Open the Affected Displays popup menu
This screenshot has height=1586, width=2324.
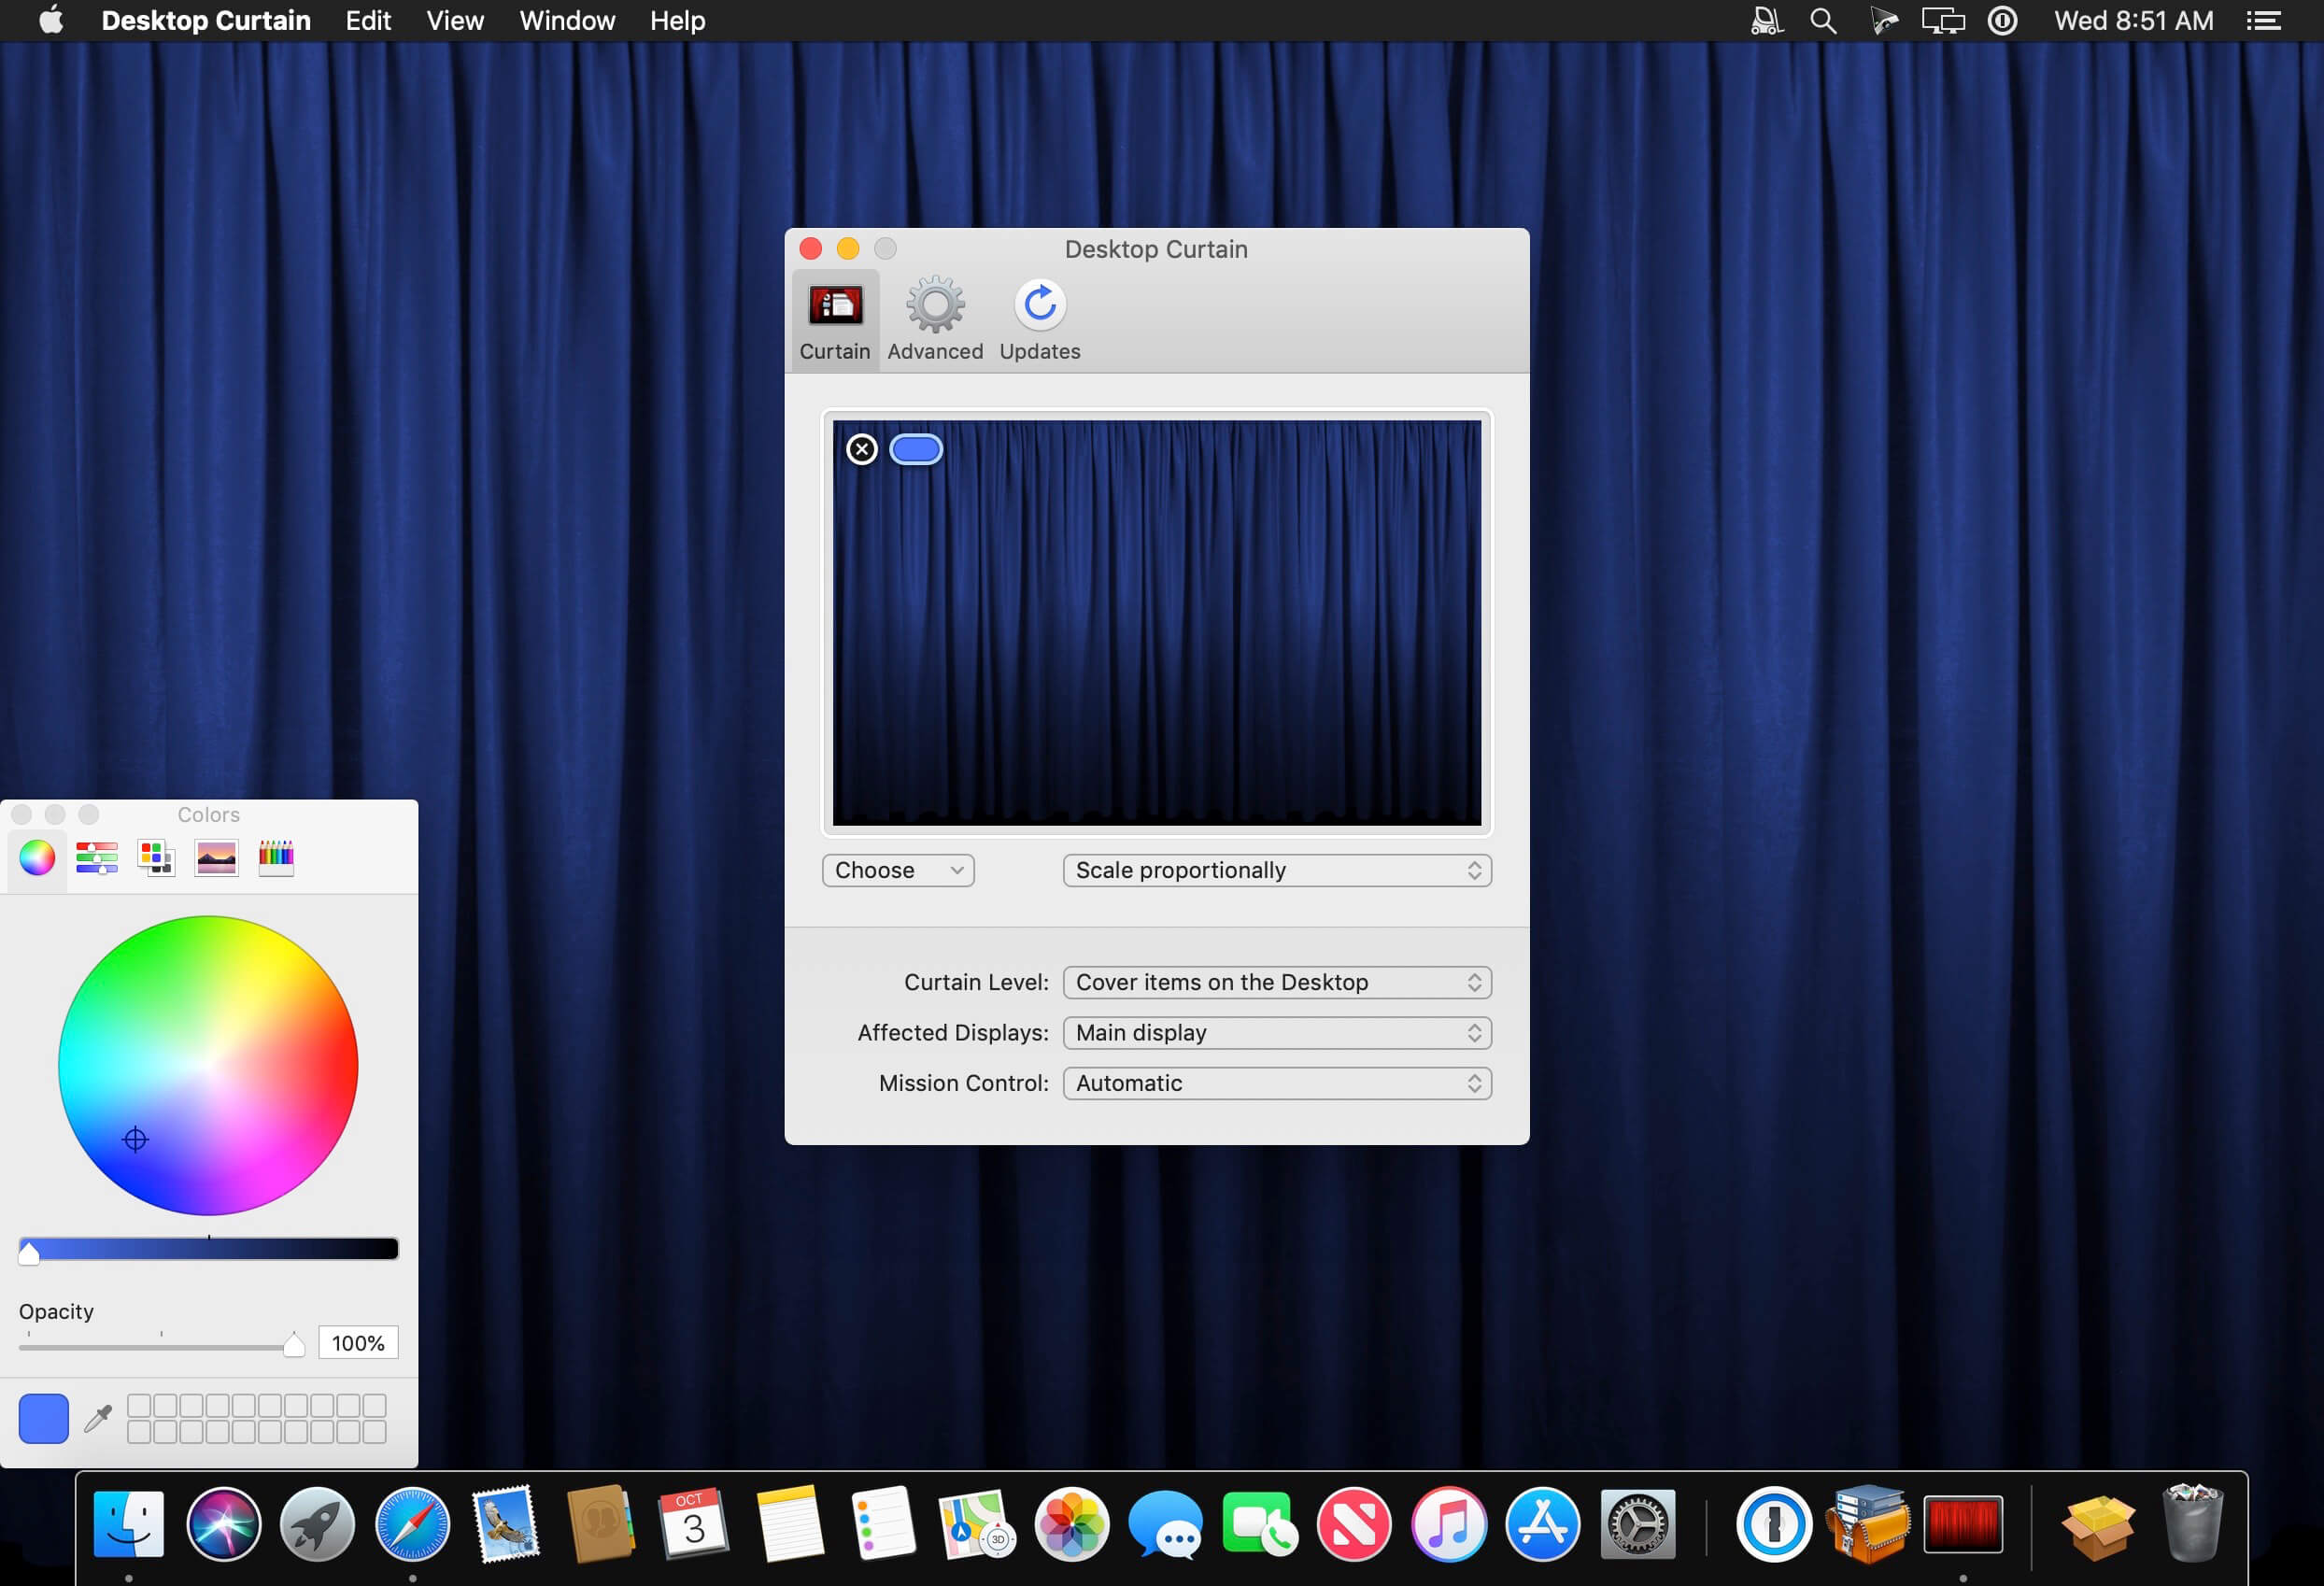(x=1277, y=1032)
